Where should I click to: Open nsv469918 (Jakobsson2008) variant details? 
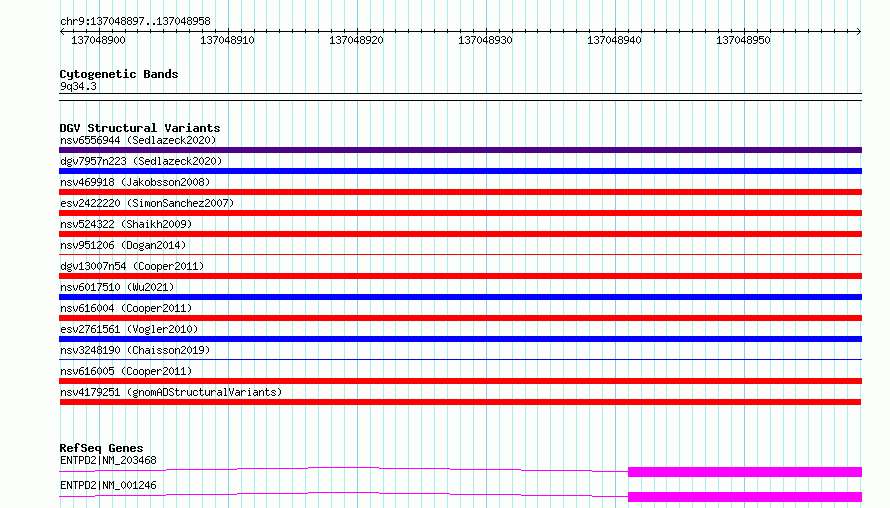135,182
